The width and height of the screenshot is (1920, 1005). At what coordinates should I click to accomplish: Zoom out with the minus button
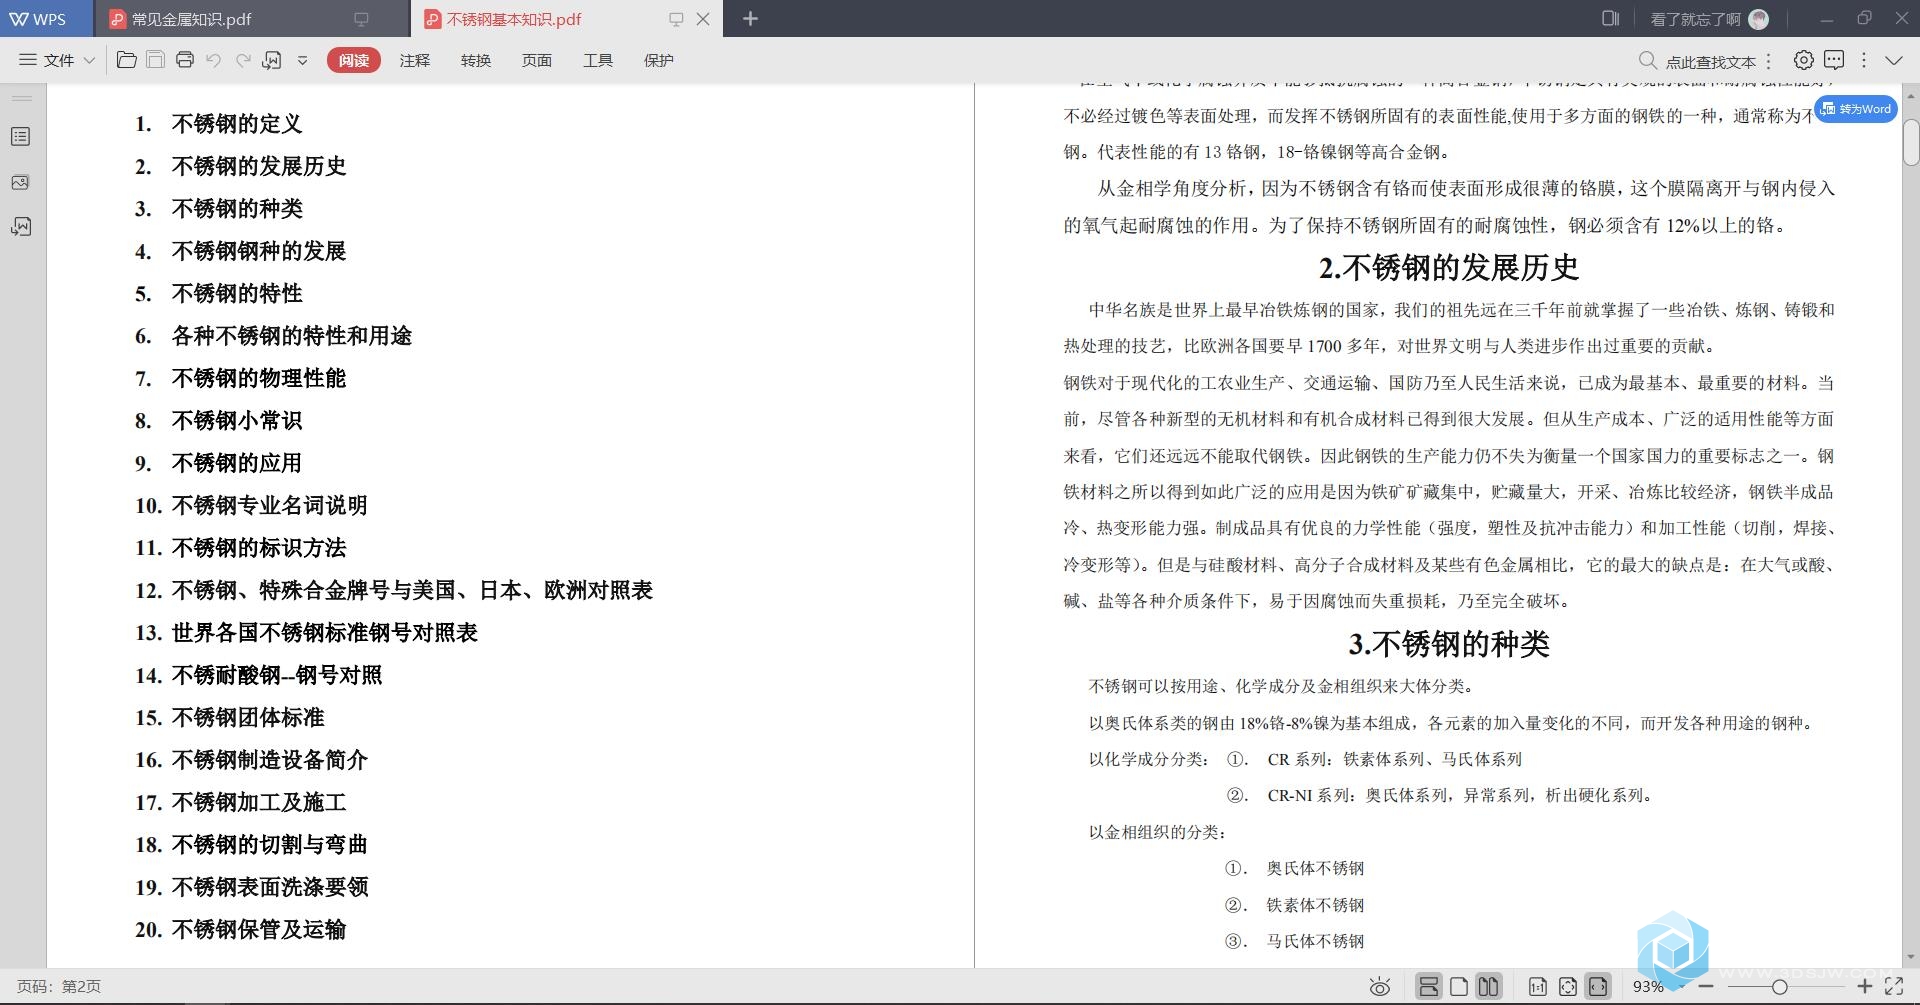pyautogui.click(x=1706, y=987)
